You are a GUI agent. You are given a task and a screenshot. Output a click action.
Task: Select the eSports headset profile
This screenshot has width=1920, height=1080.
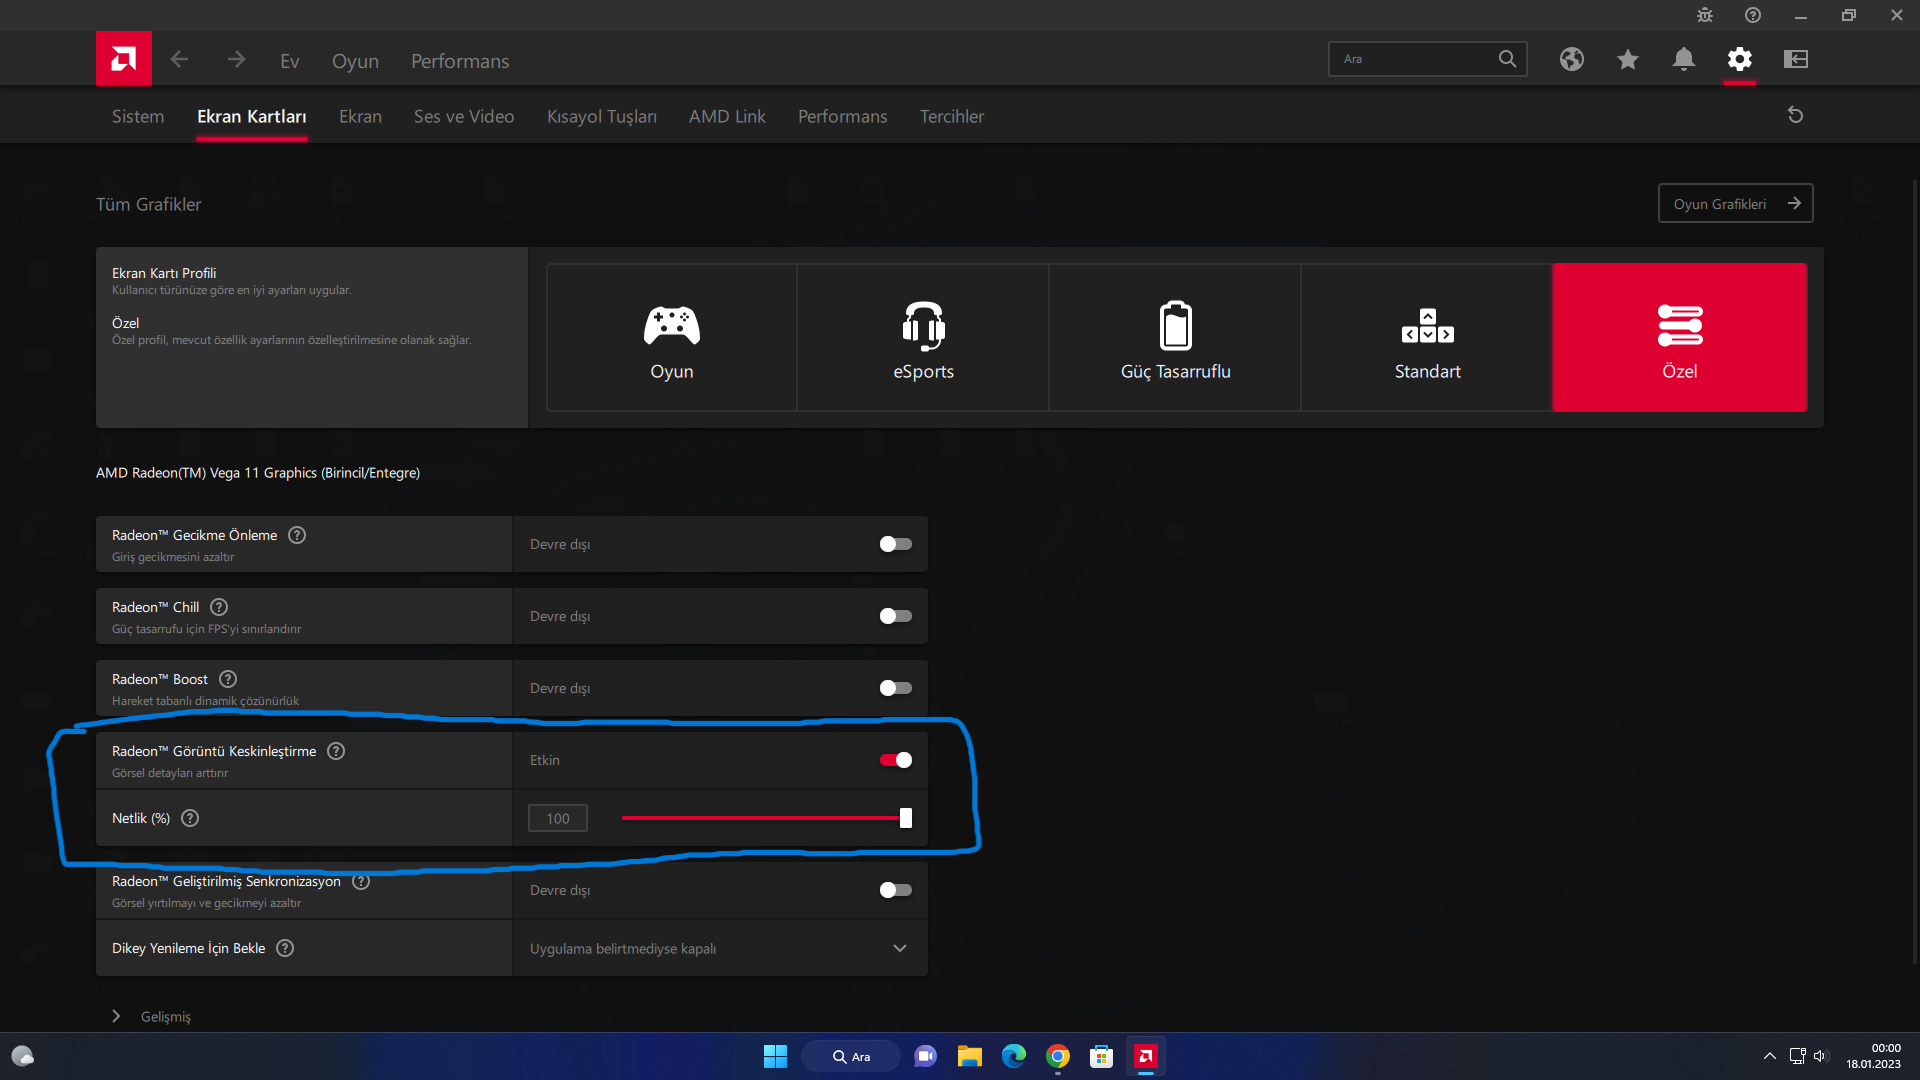pyautogui.click(x=924, y=338)
